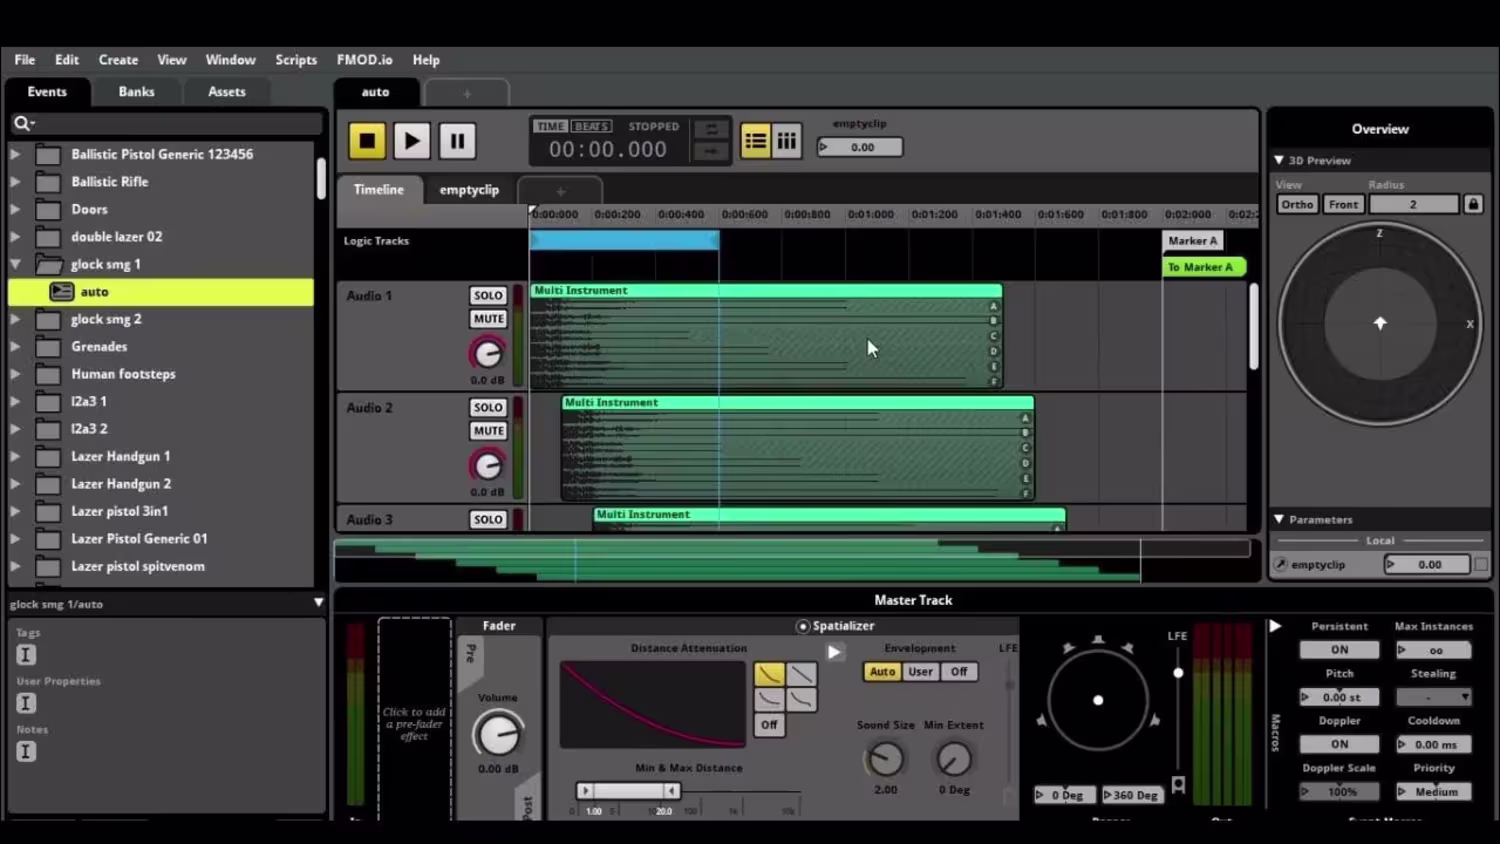Tick the checkbox right of emptyclip value 0.00
Screen dimensions: 1500x844
pos(1481,565)
